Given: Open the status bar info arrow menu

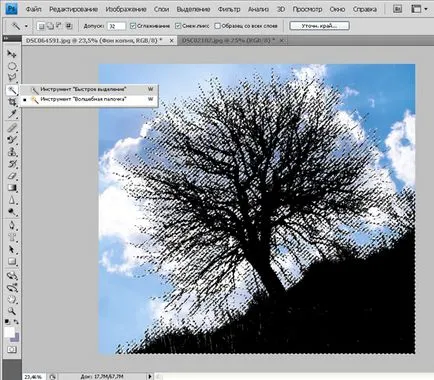Looking at the screenshot, I should point(150,377).
